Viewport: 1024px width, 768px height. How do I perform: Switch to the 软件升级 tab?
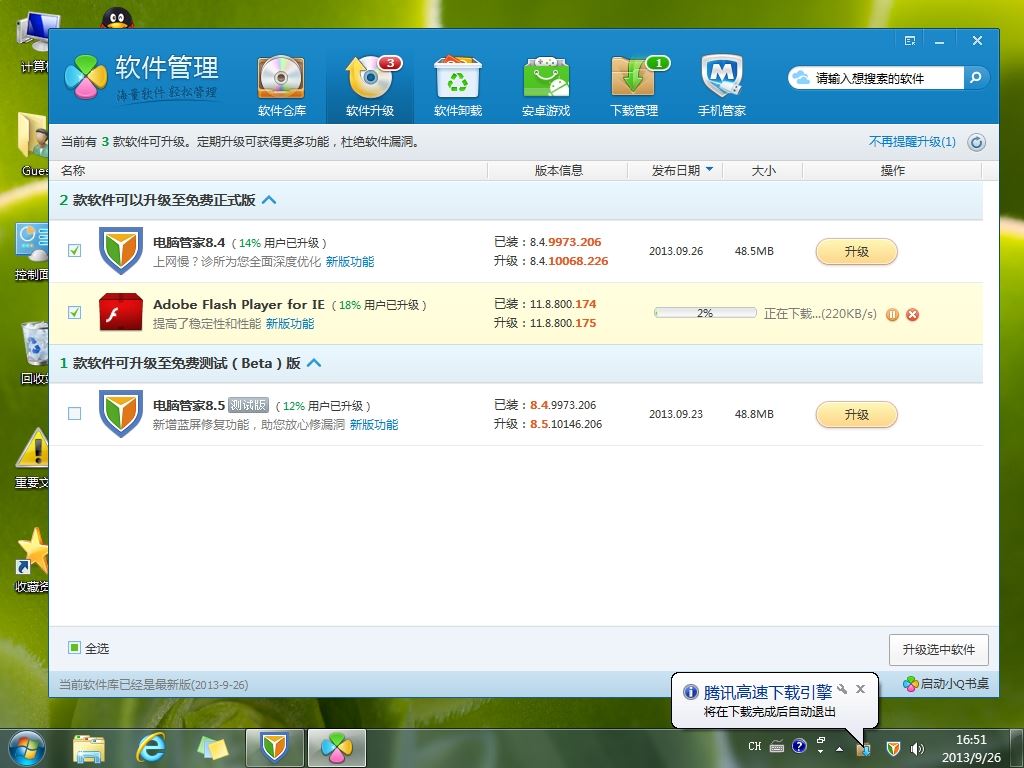[370, 86]
